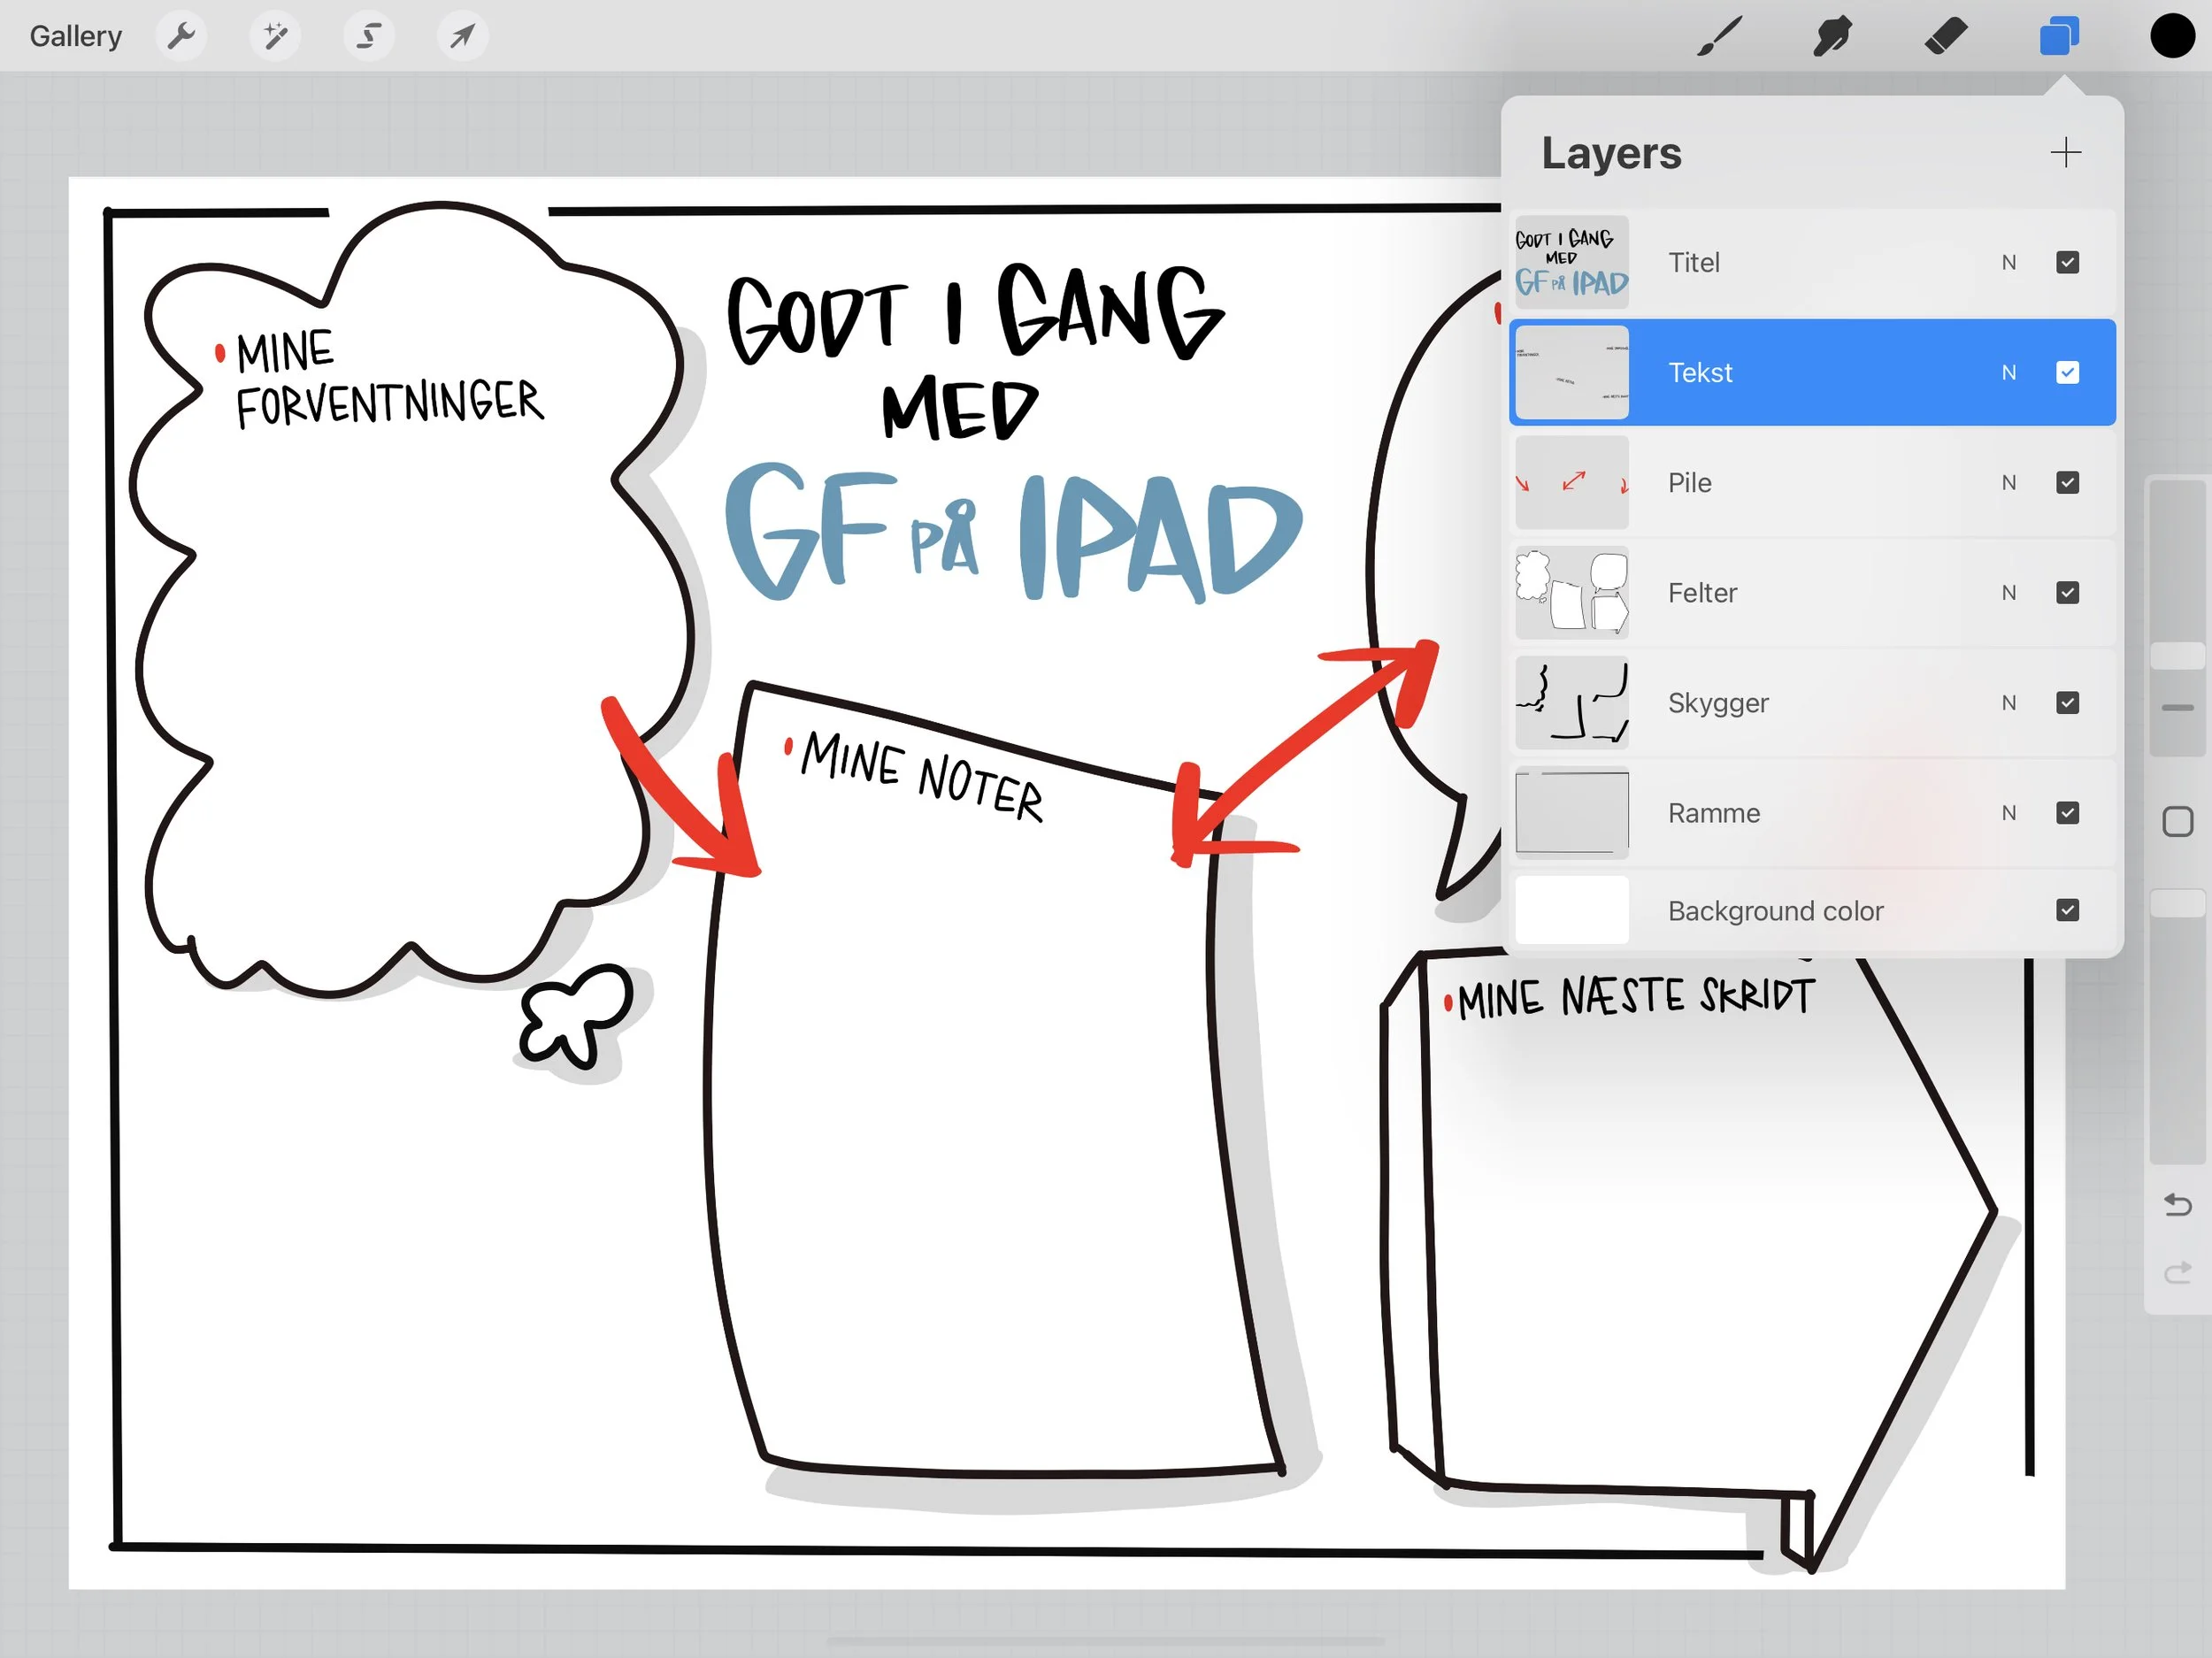Select the Paint brush tool
The width and height of the screenshot is (2212, 1658).
tap(1719, 37)
